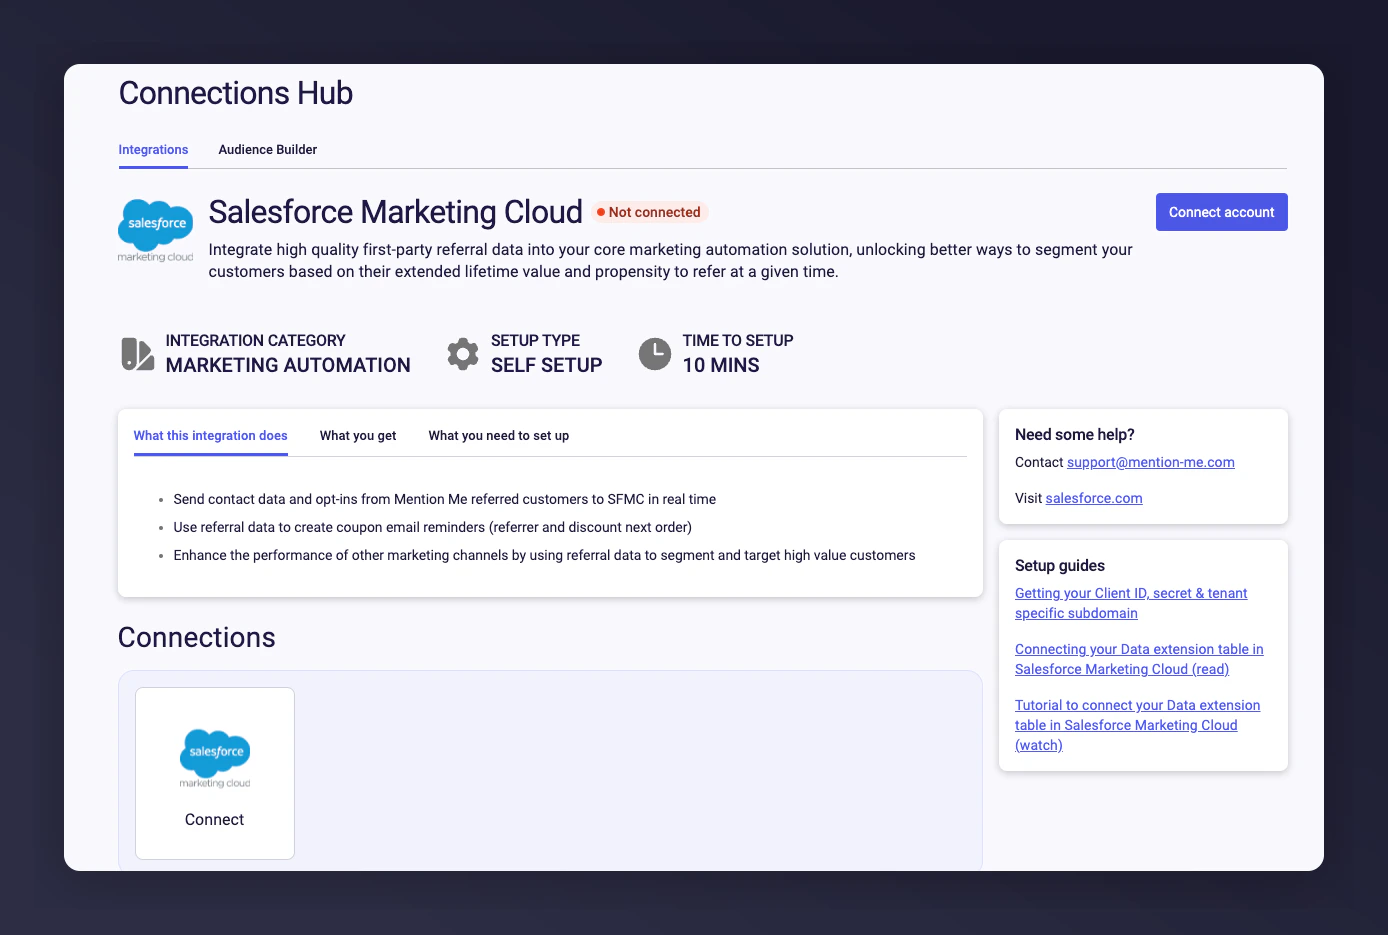Click the MARKETING AUTOMATION category value
The height and width of the screenshot is (935, 1388).
288,365
